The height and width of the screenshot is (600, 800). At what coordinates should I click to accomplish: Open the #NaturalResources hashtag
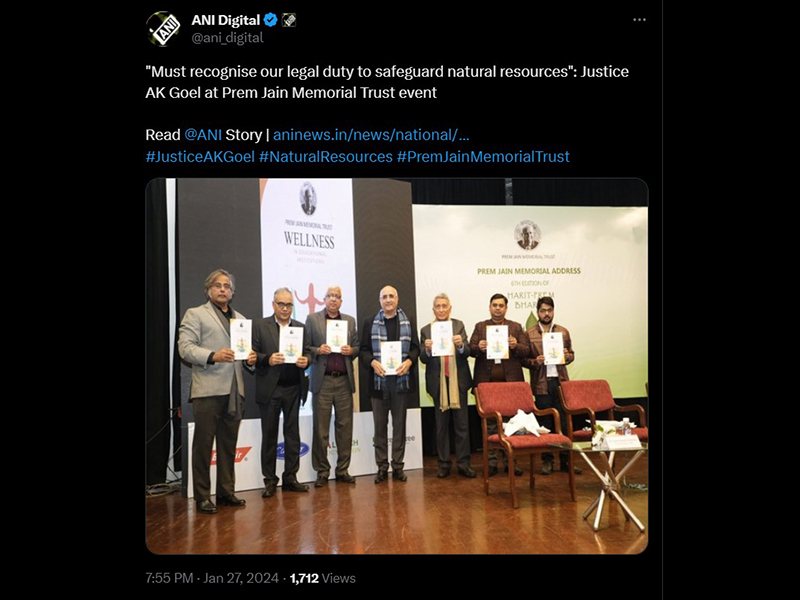(326, 156)
